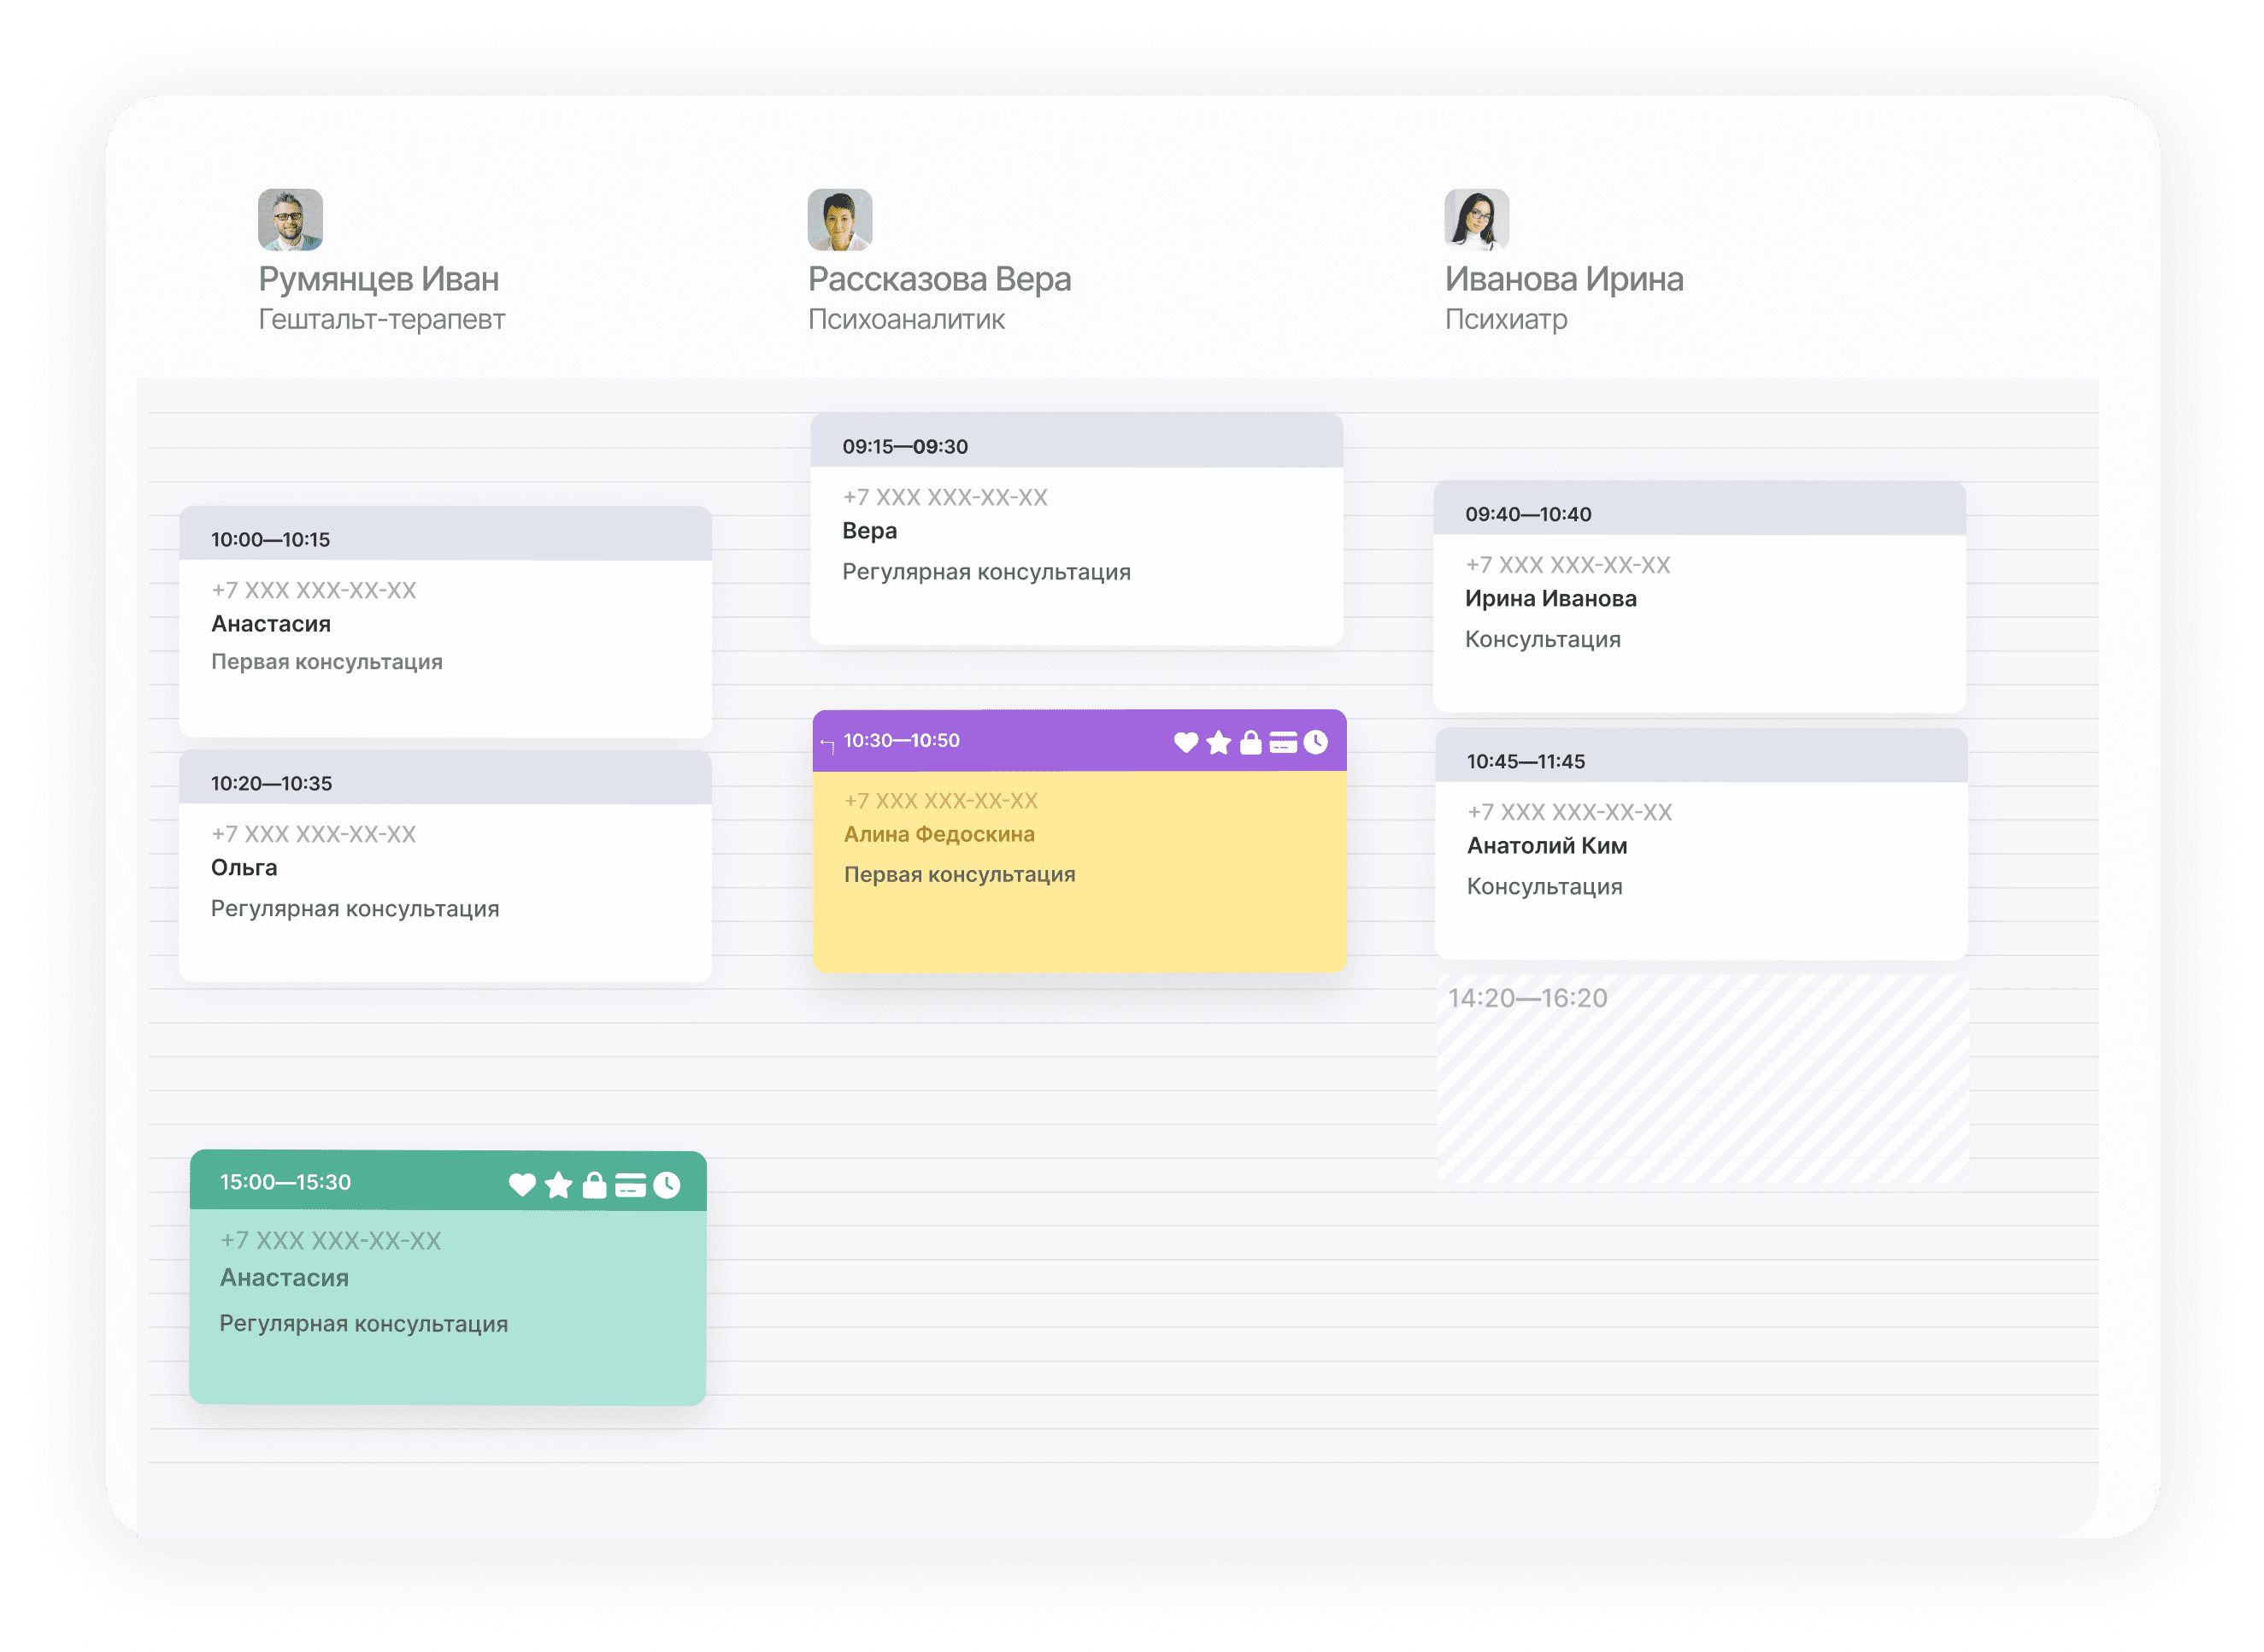Screen dimensions: 2264x1652
Task: Click lock icon on 10:30—10:50 appointment
Action: click(1251, 742)
